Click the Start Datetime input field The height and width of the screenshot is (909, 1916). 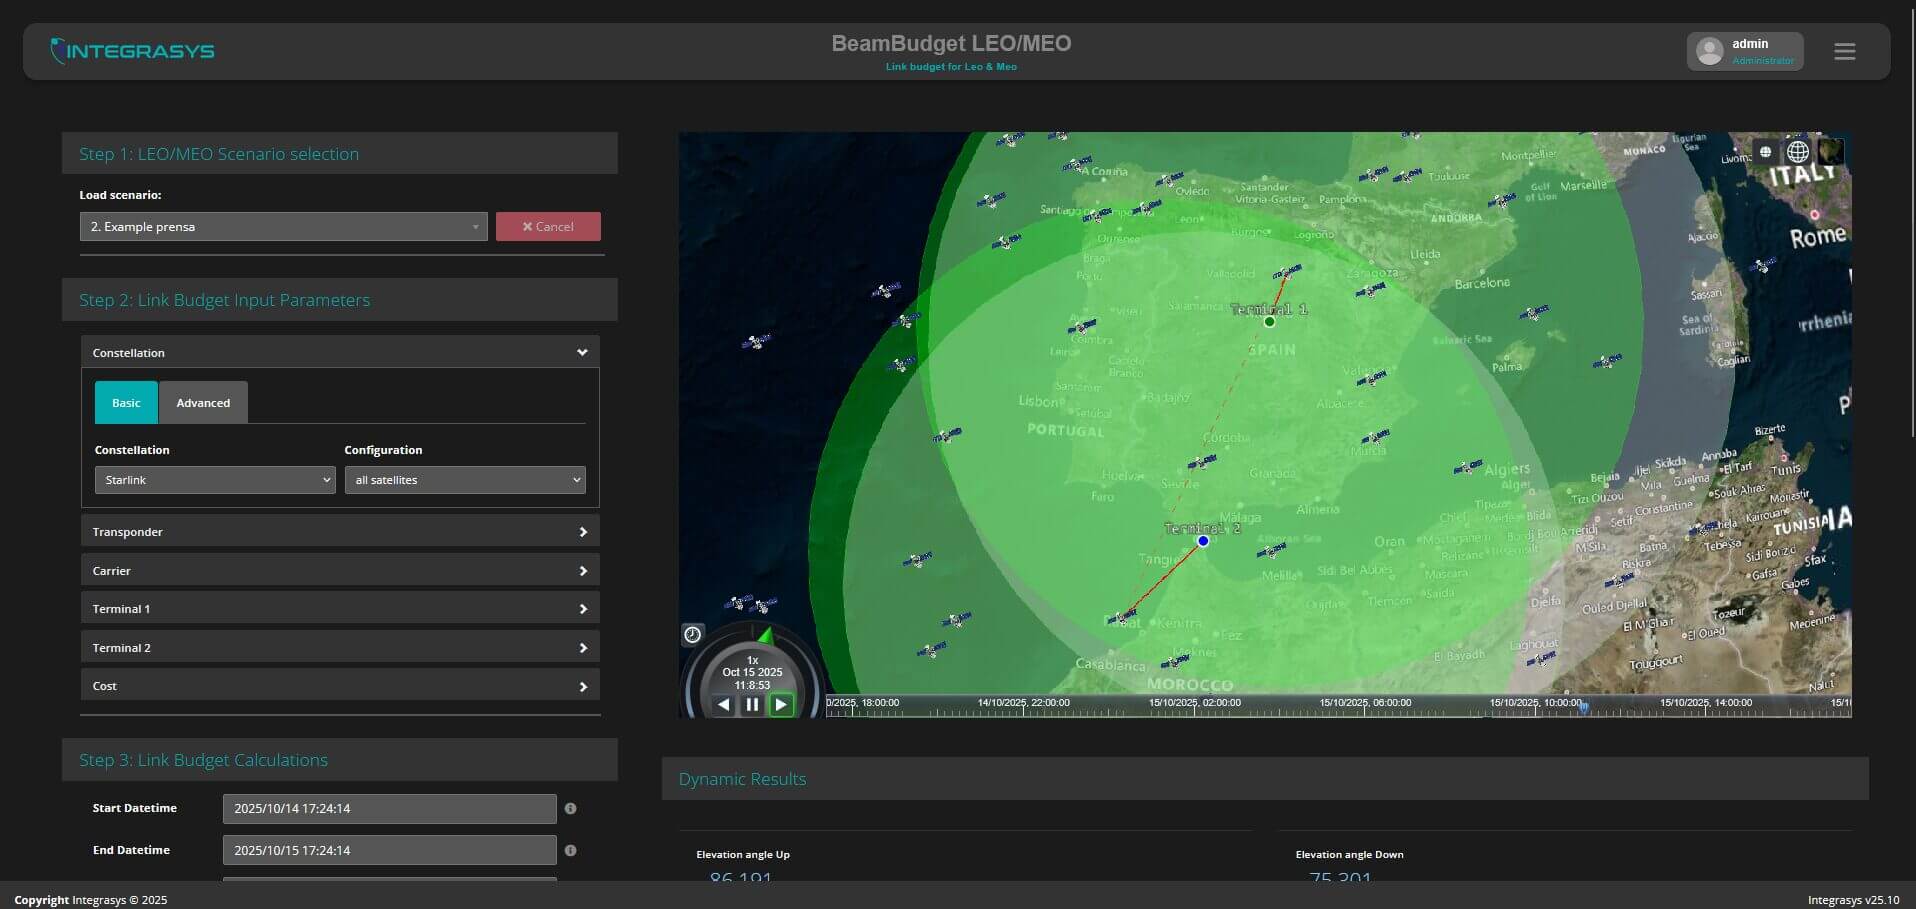tap(389, 808)
